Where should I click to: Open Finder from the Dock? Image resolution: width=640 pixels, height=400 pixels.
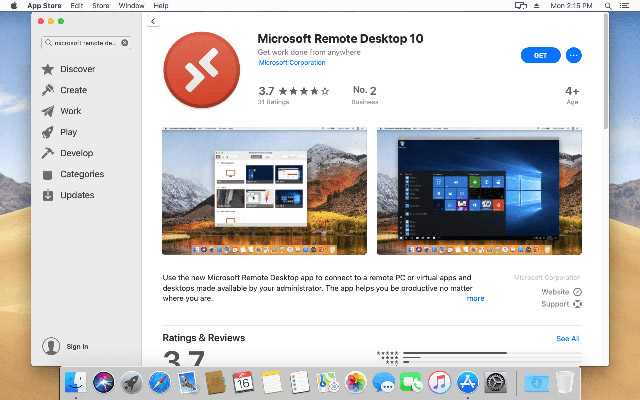coord(76,382)
